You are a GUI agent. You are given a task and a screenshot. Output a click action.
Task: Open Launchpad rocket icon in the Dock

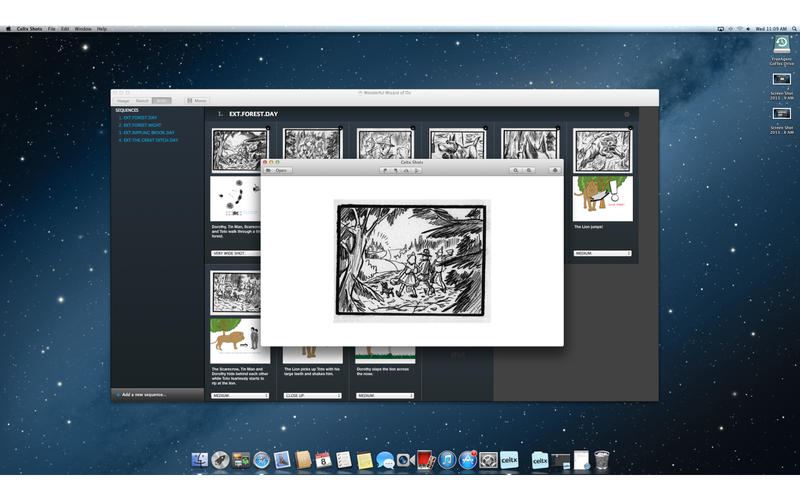click(x=220, y=460)
